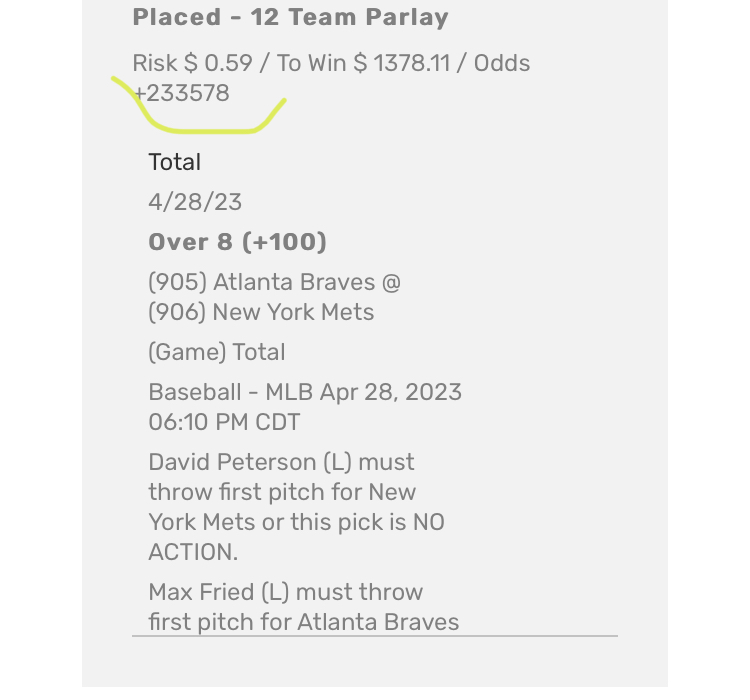The height and width of the screenshot is (700, 750).
Task: Click the '4/28/23' date
Action: coord(195,202)
